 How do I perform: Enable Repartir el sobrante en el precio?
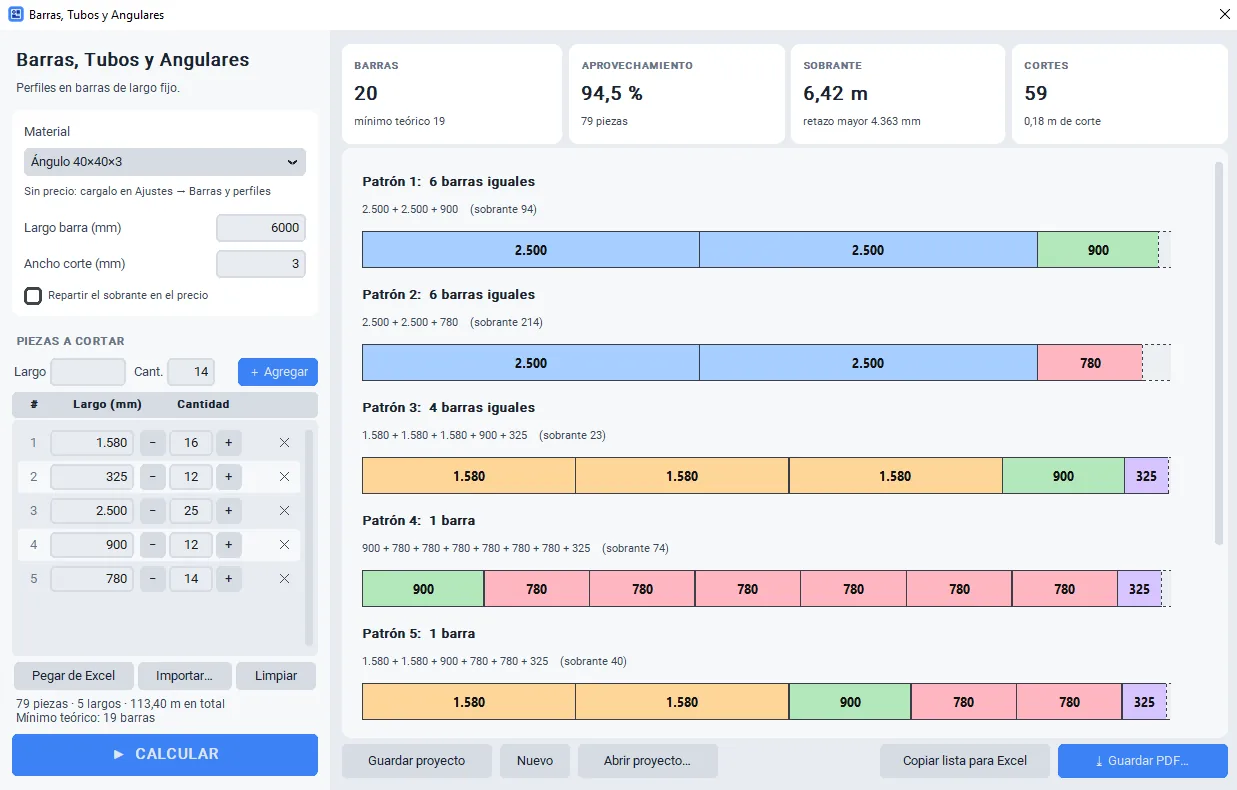(x=33, y=296)
